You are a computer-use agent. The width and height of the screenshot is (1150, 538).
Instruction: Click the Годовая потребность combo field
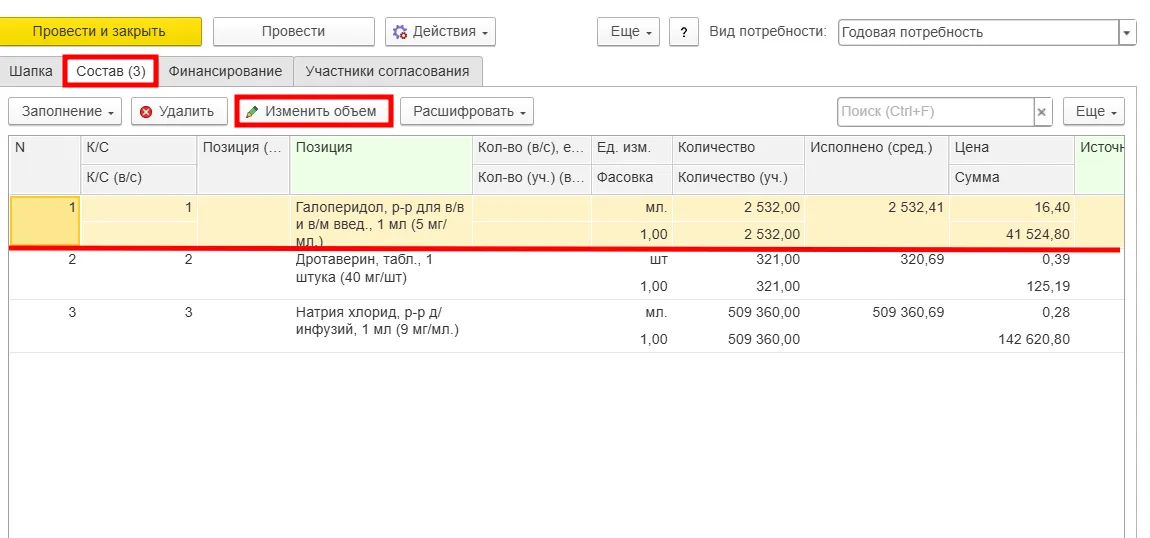978,32
